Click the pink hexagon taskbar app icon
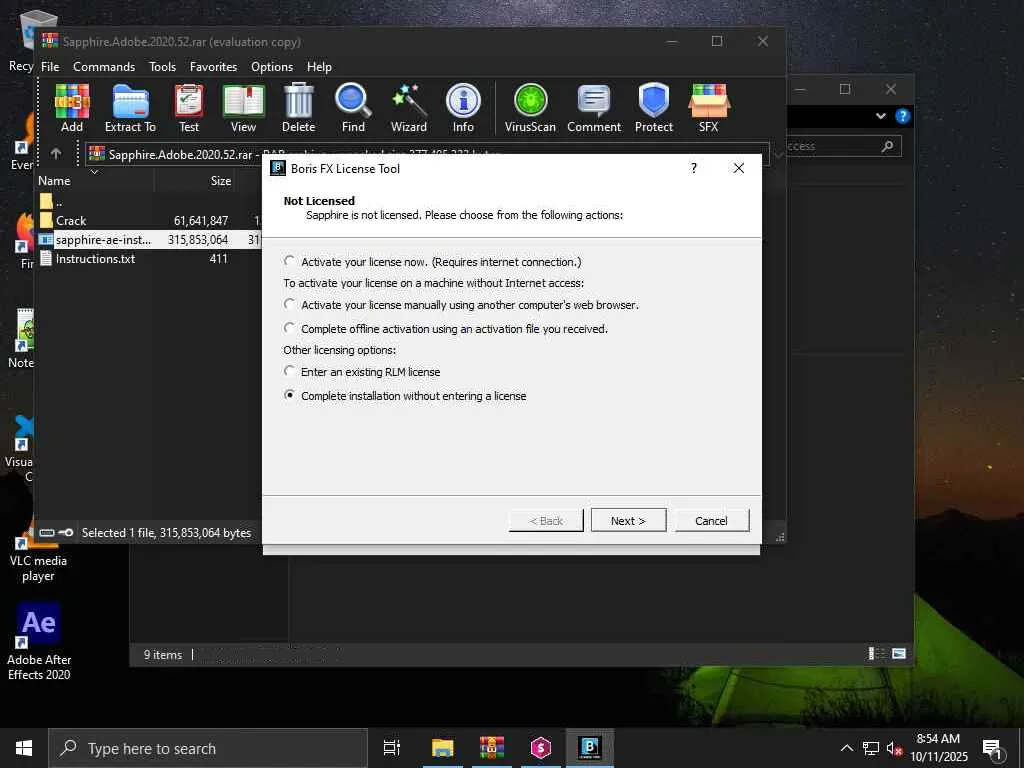 (541, 748)
